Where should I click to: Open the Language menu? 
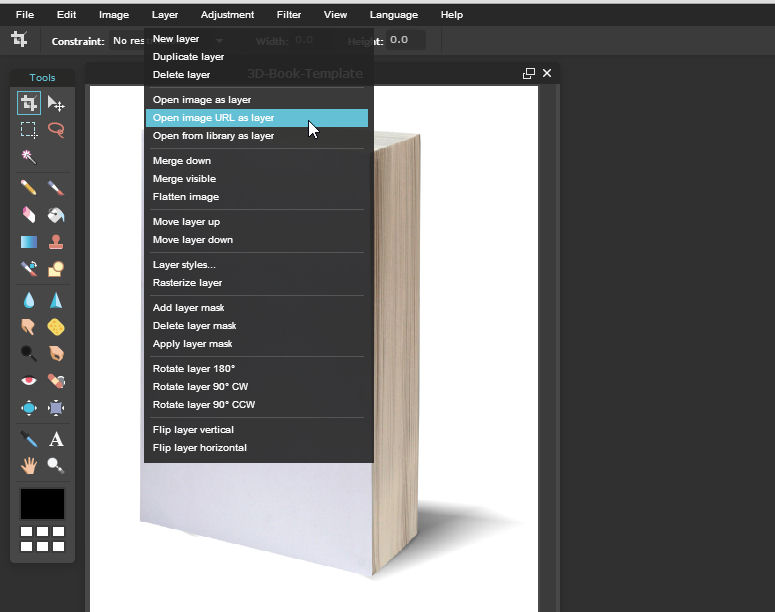(x=393, y=15)
